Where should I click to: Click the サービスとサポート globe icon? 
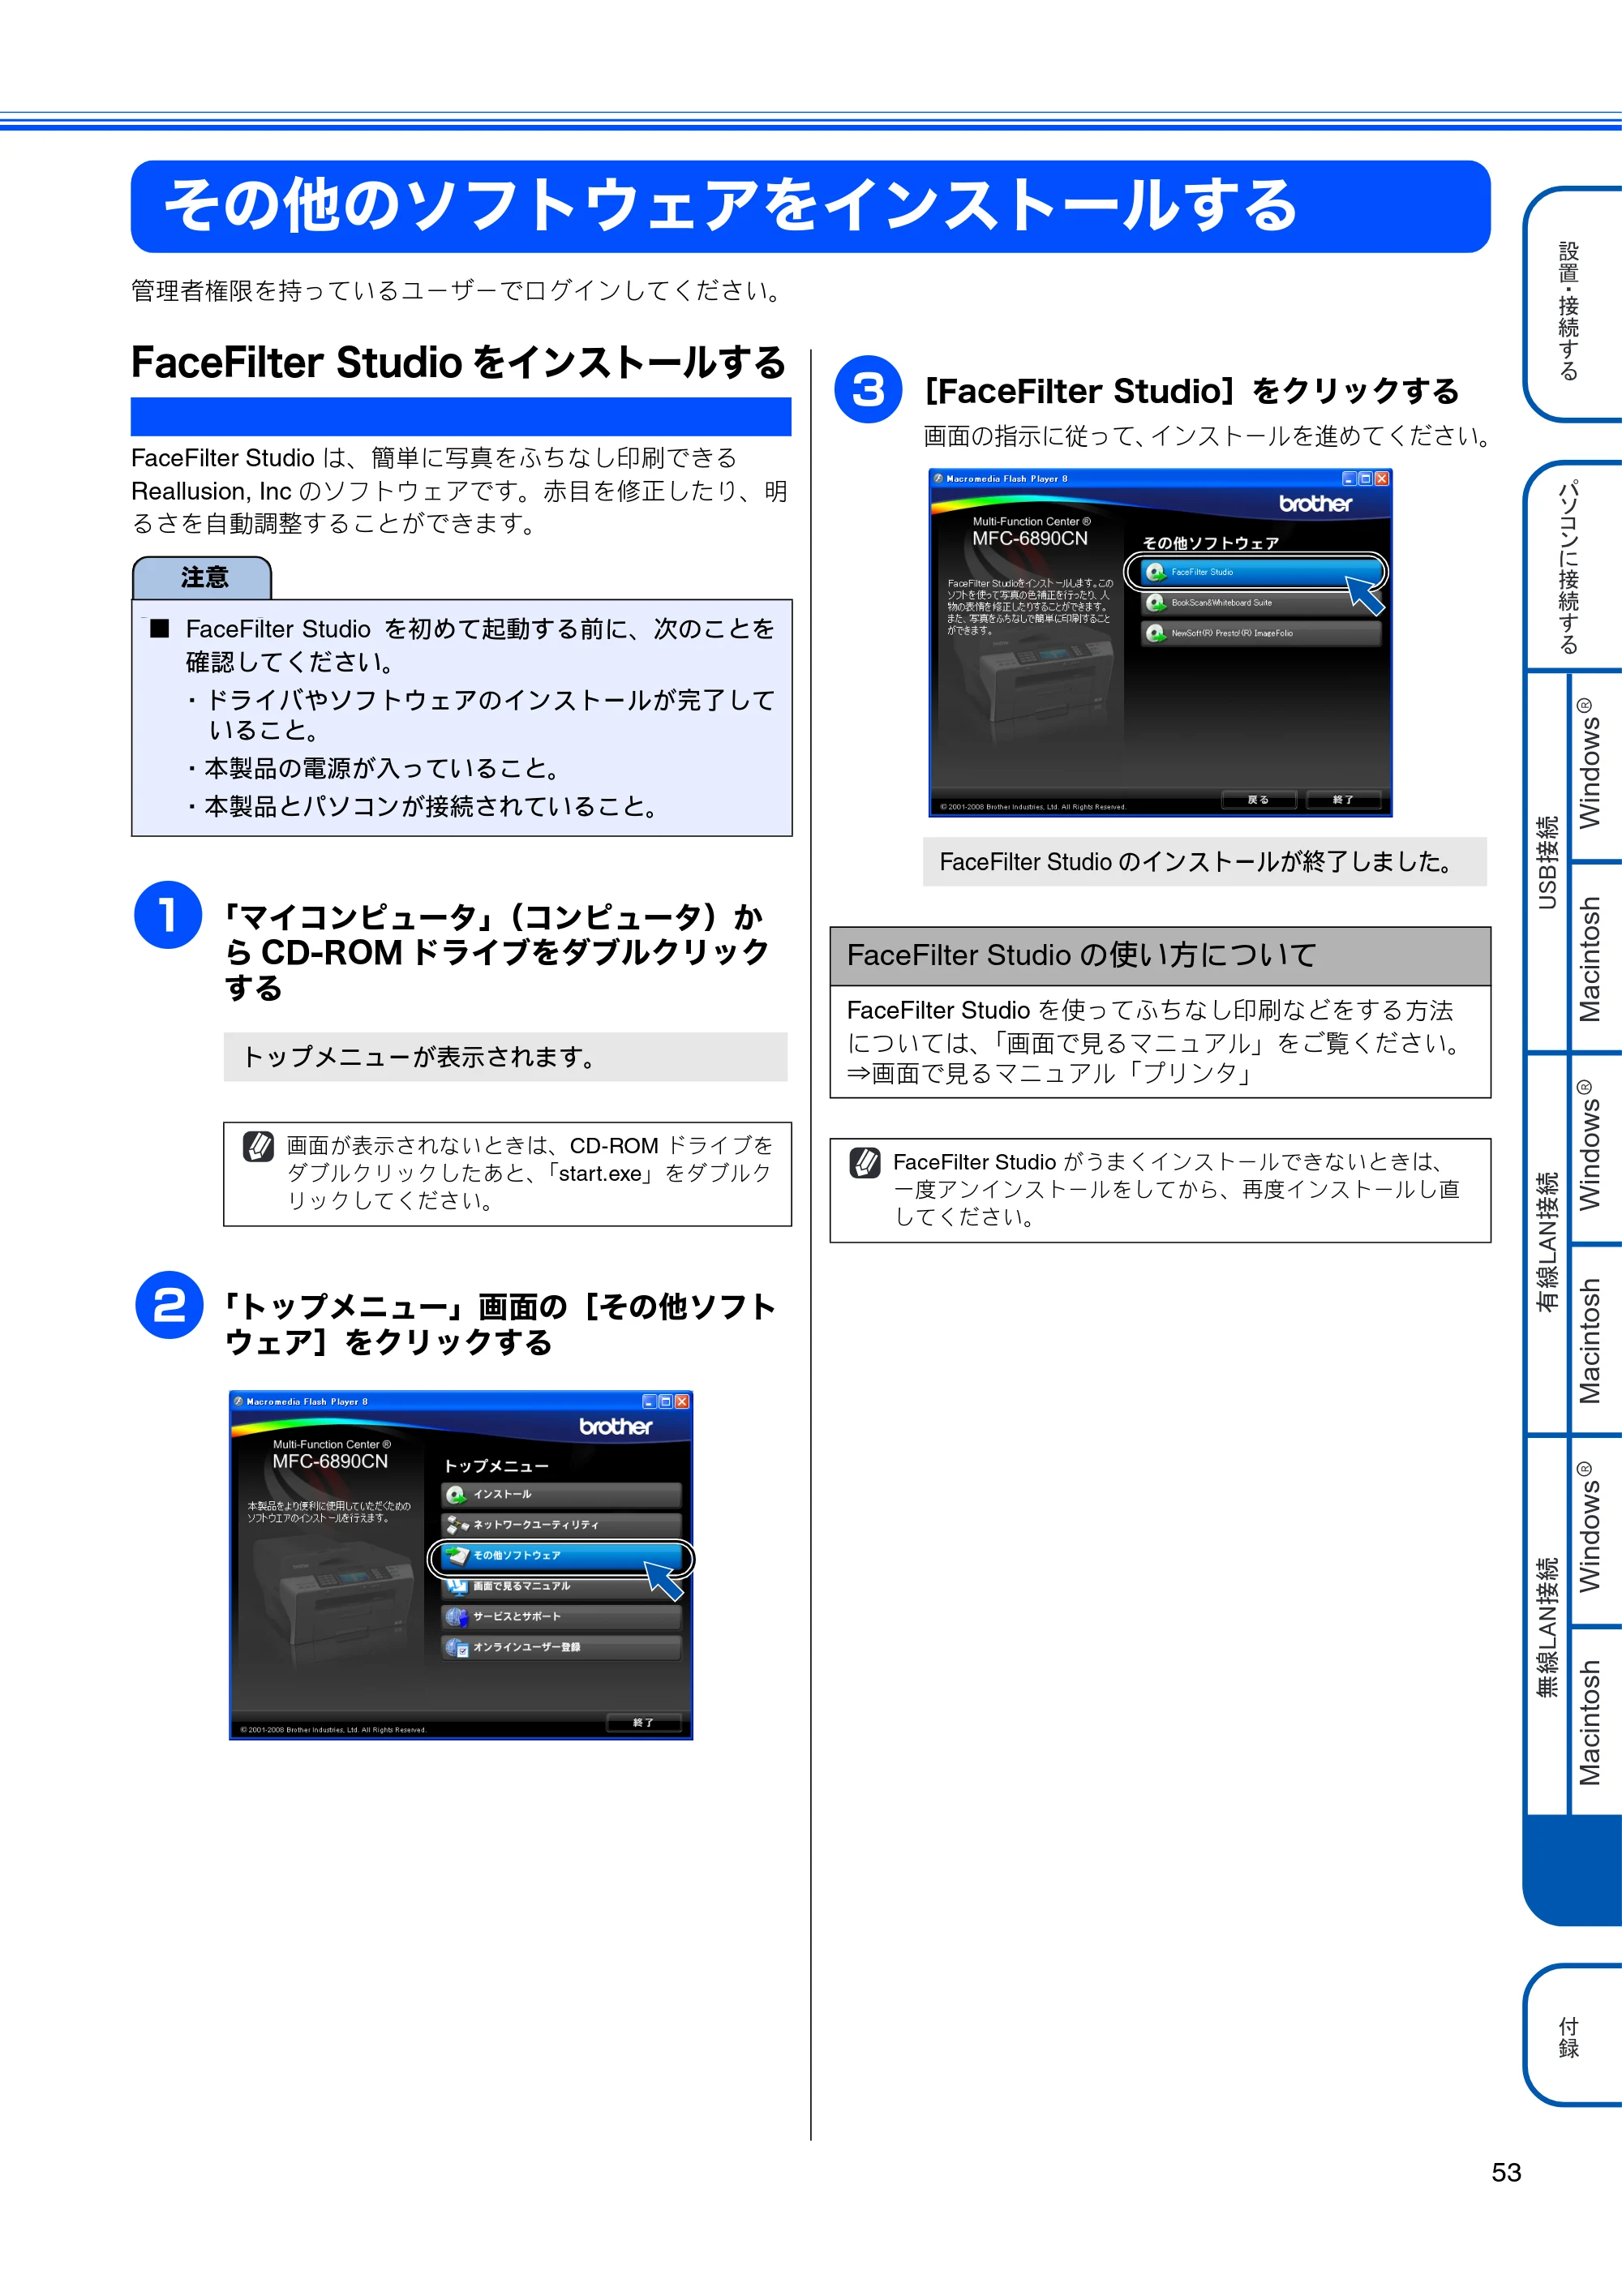tap(456, 1617)
